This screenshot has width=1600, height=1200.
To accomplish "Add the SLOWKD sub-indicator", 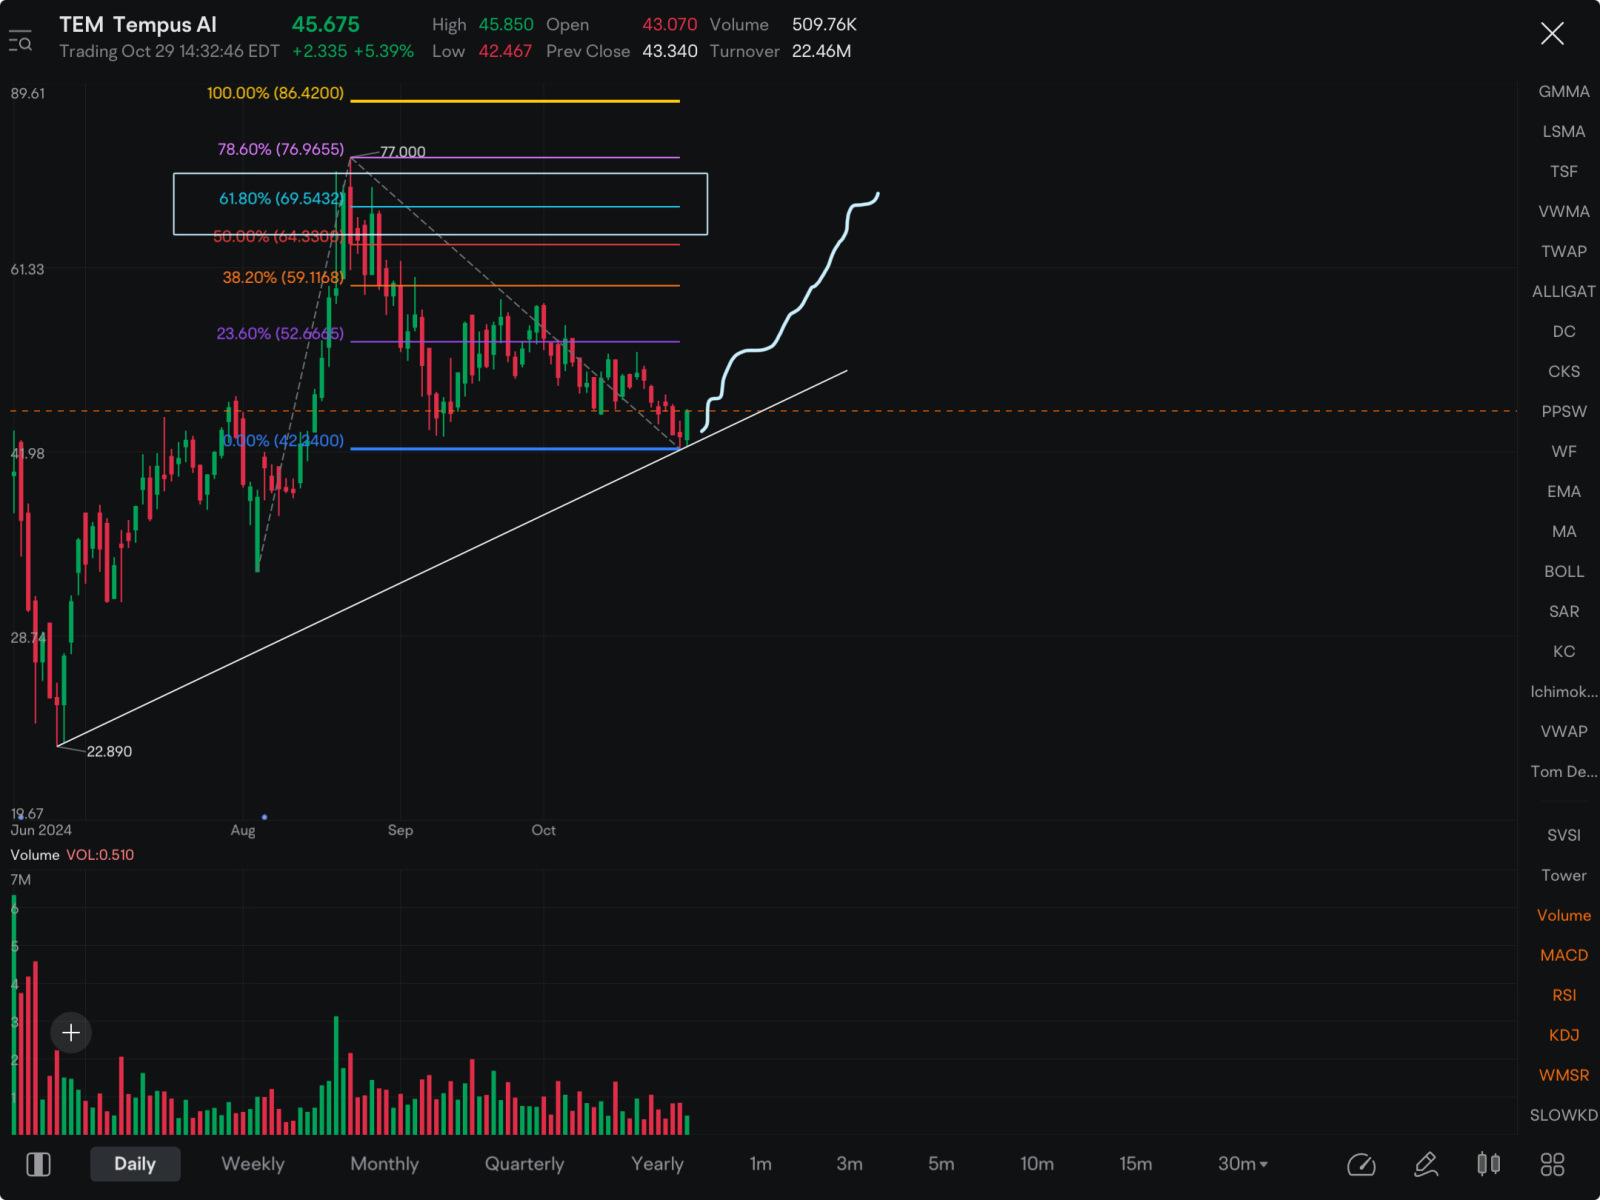I will click(x=1564, y=1115).
